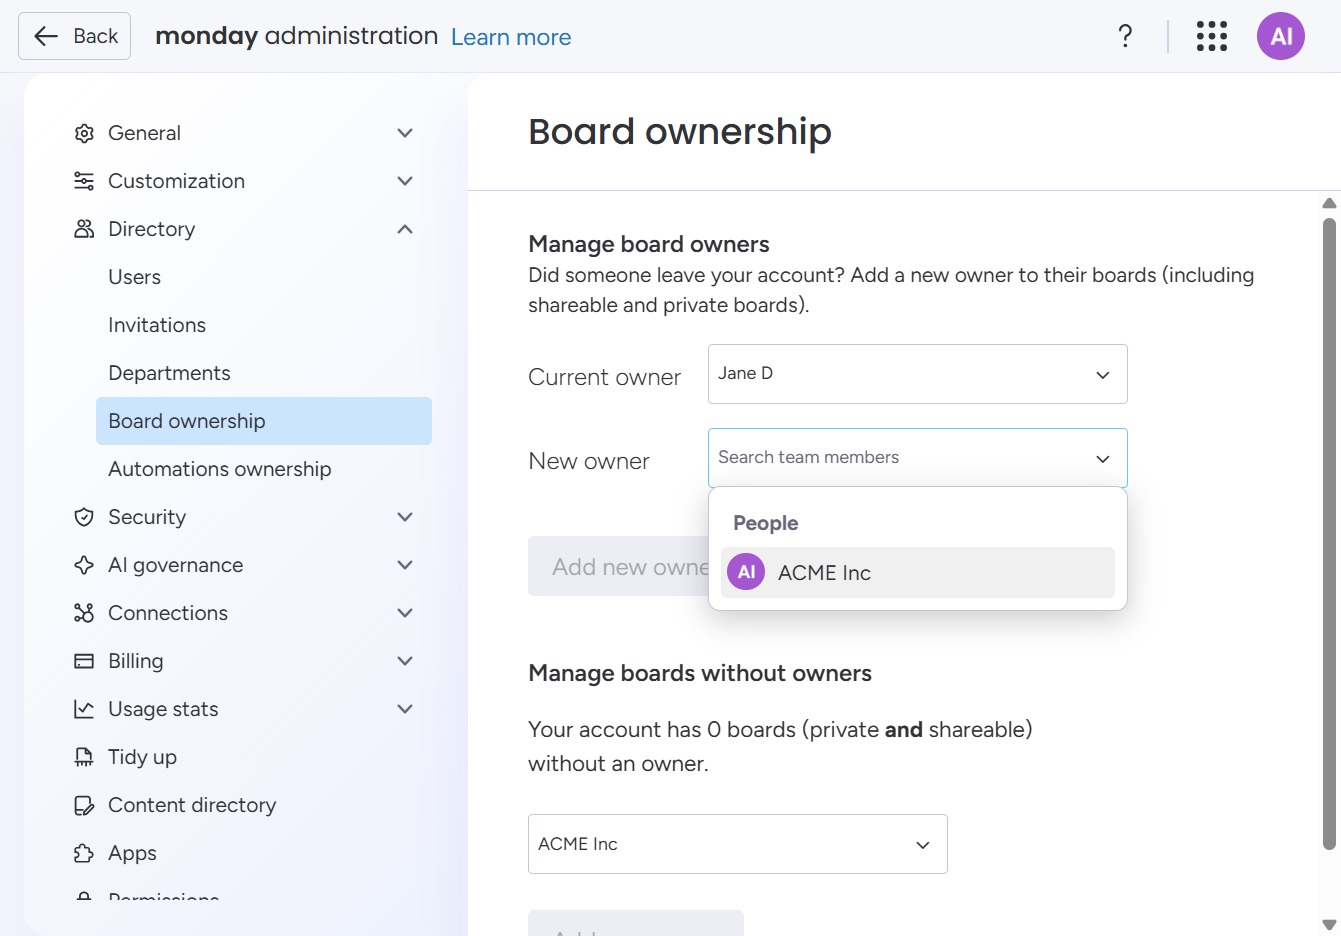Open the Apps page
Image resolution: width=1341 pixels, height=936 pixels.
pyautogui.click(x=132, y=853)
